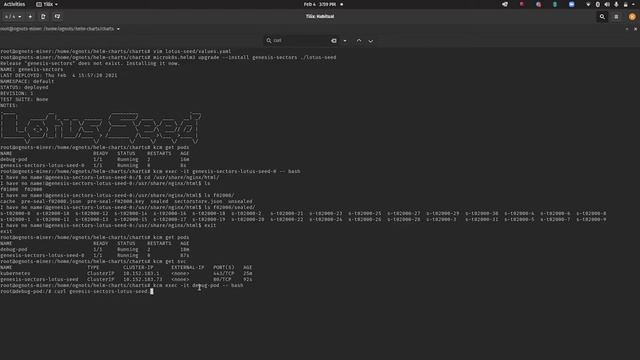The image size is (640, 360).
Task: Find next search match
Action: (371, 41)
